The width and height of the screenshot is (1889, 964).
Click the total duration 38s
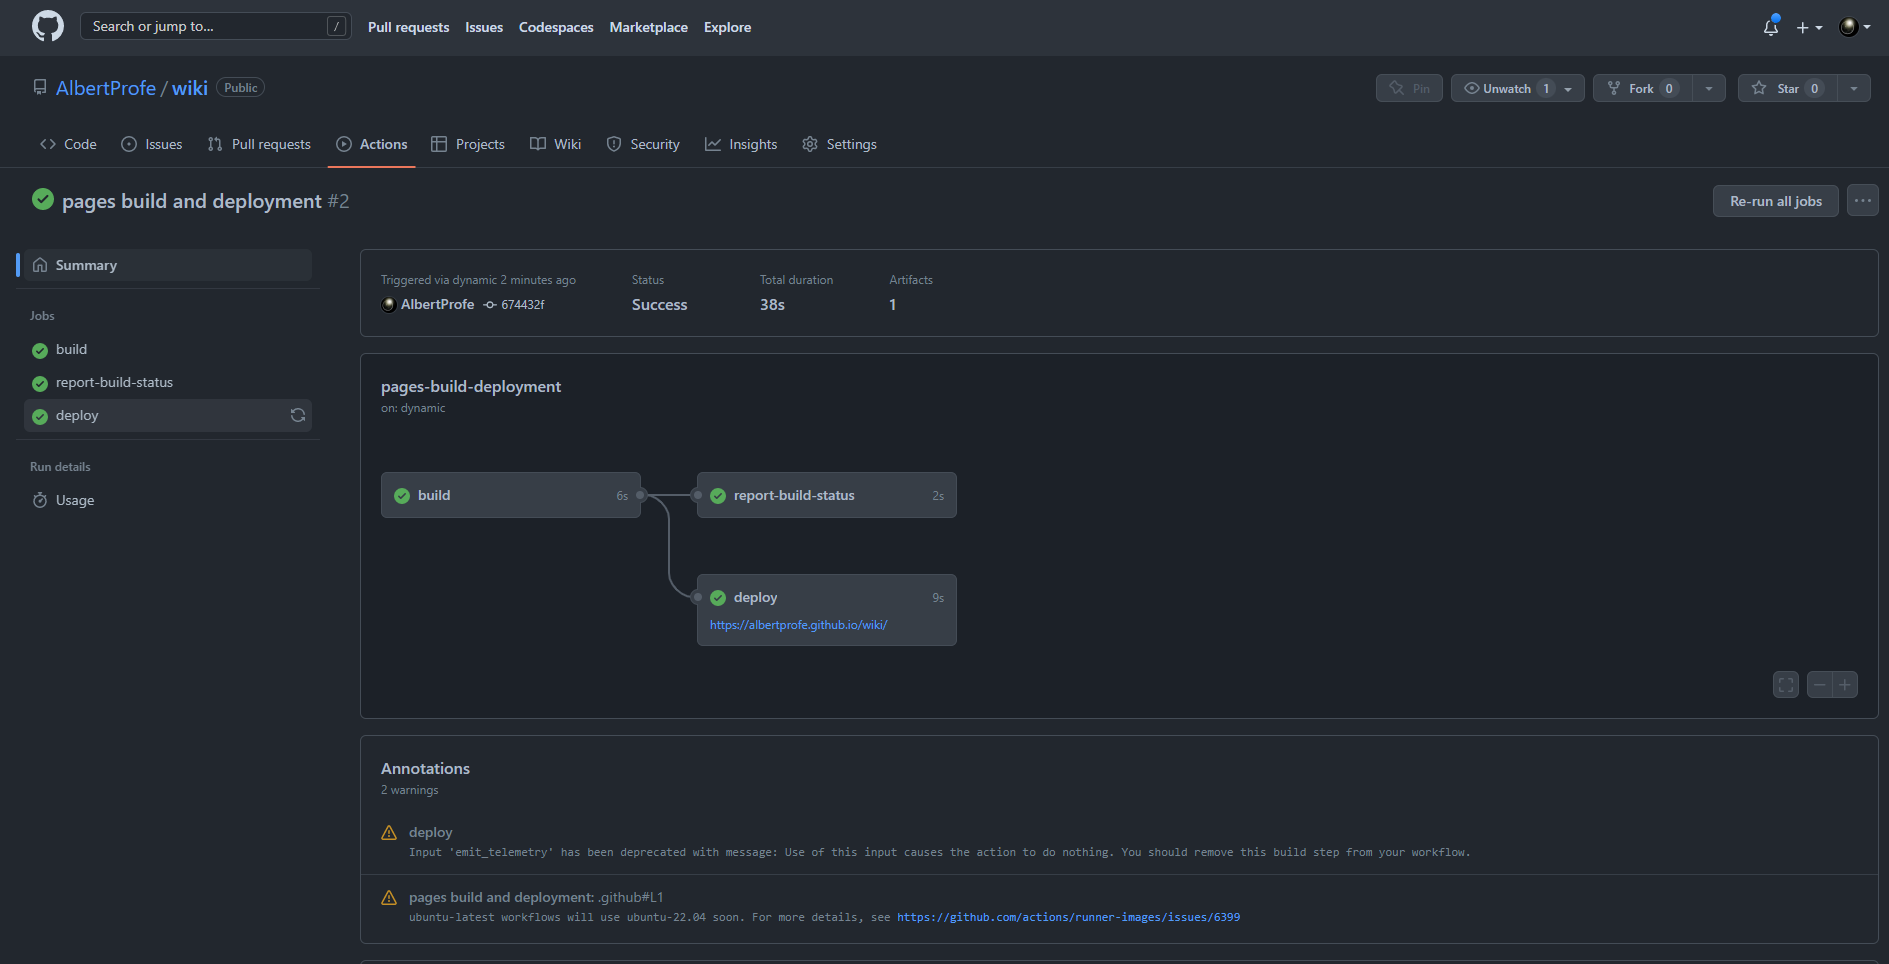click(x=772, y=304)
